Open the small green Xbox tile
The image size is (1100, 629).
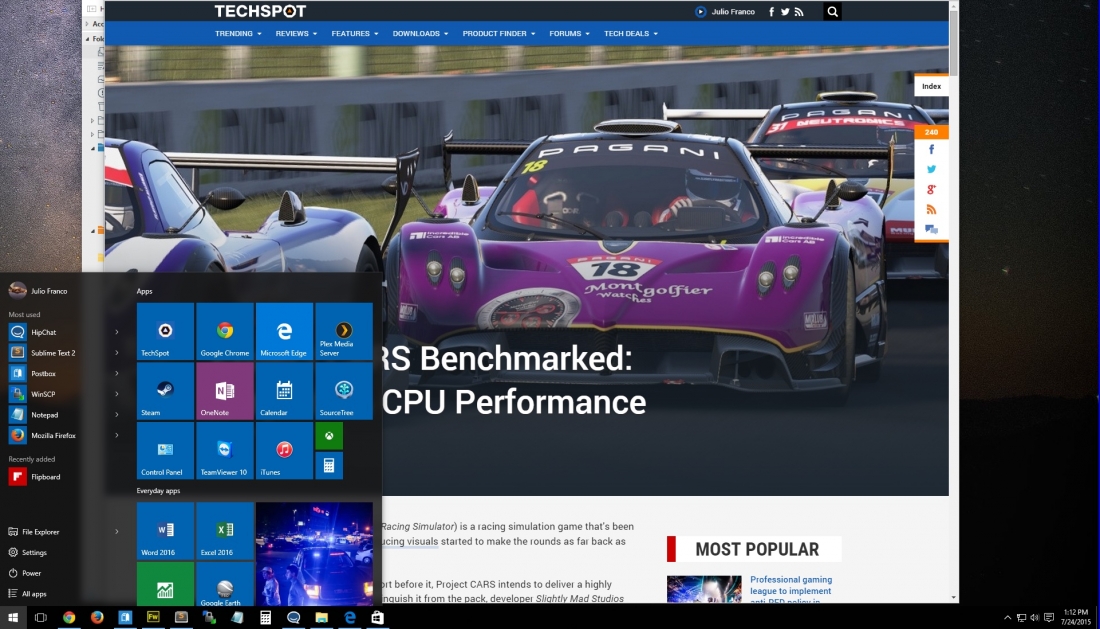pyautogui.click(x=329, y=435)
